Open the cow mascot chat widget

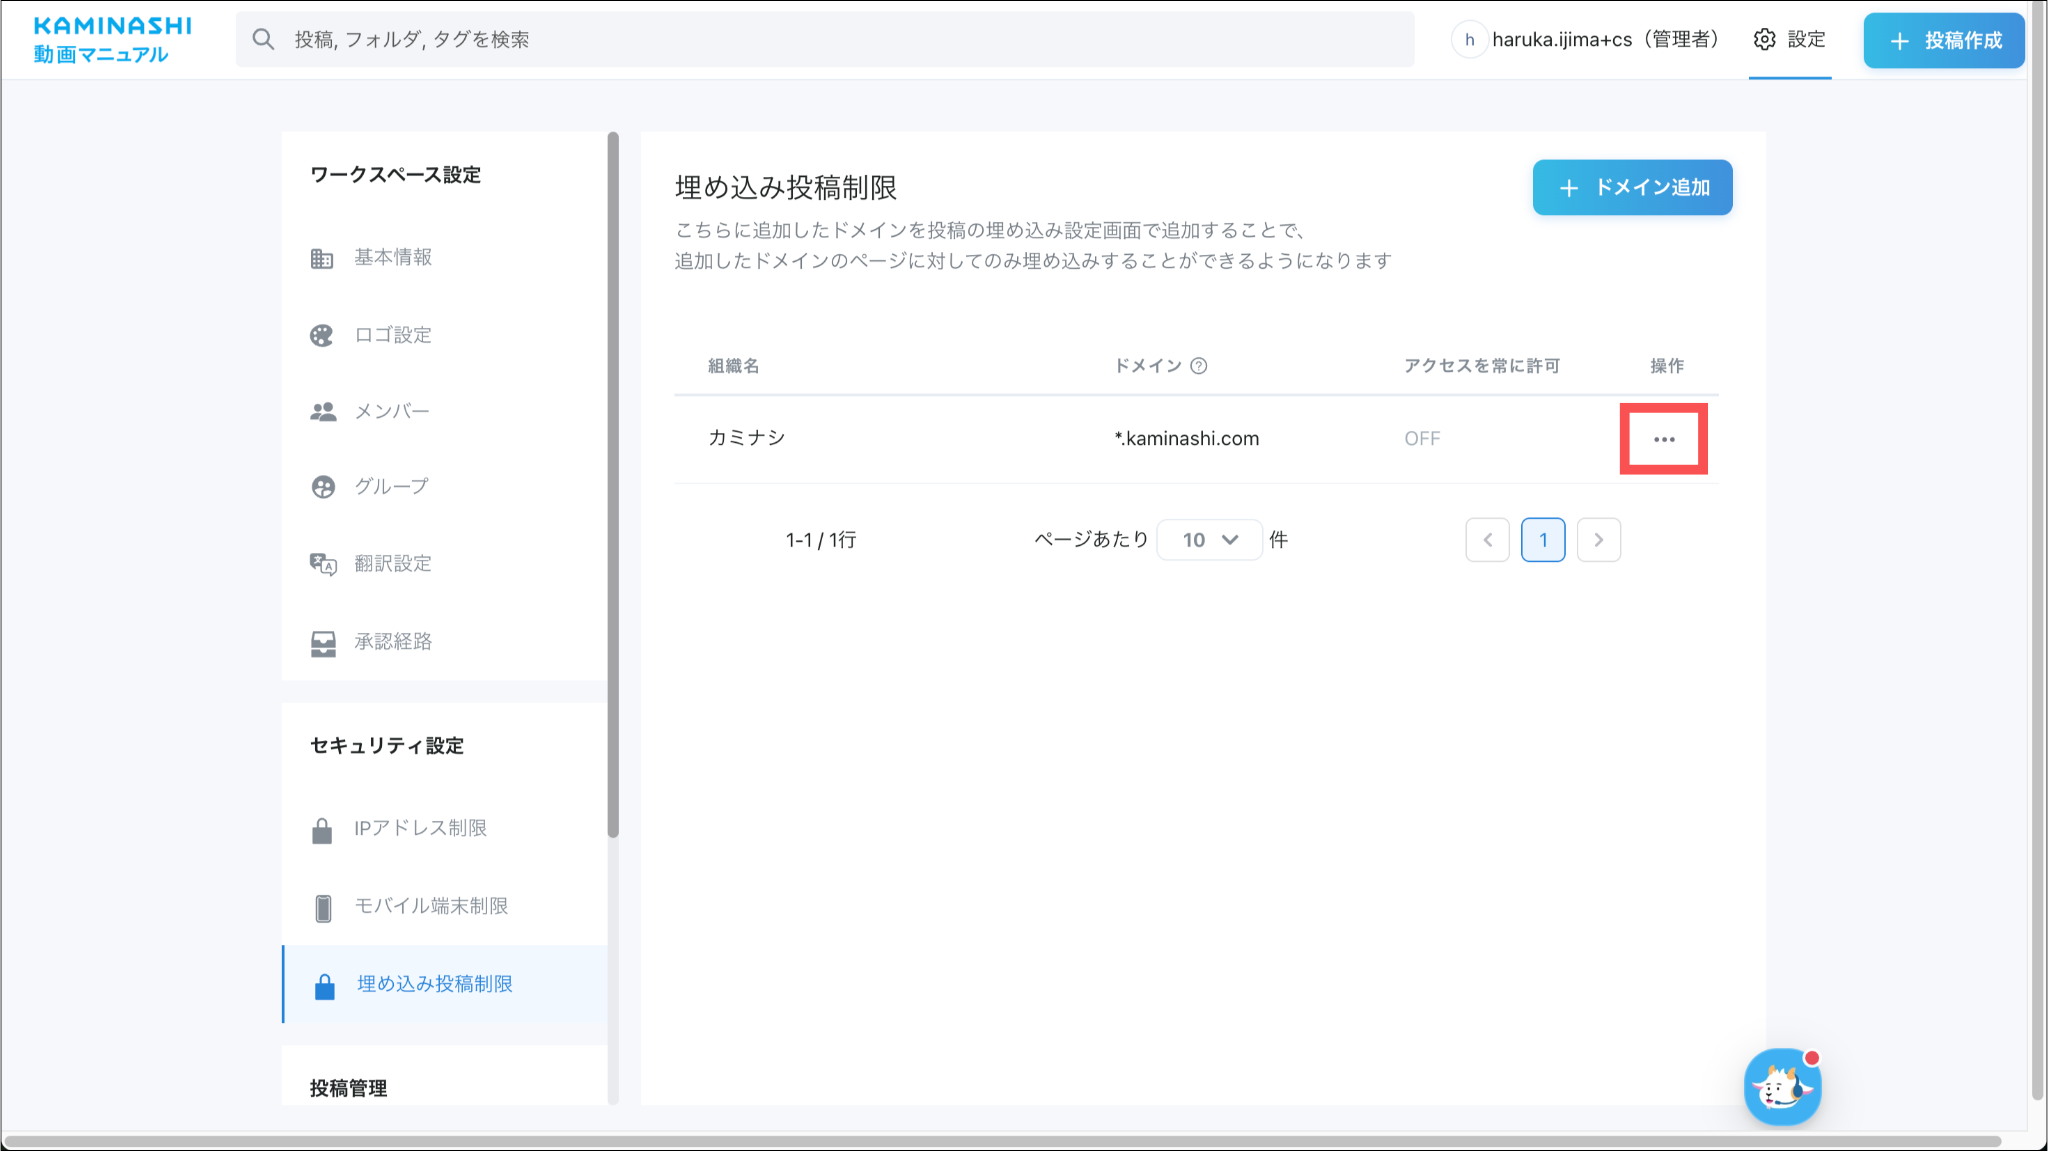pos(1782,1087)
